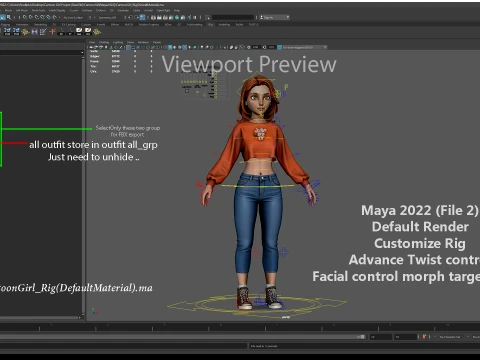
Task: Click the first white checkmark shelf icon
Action: [79, 32]
